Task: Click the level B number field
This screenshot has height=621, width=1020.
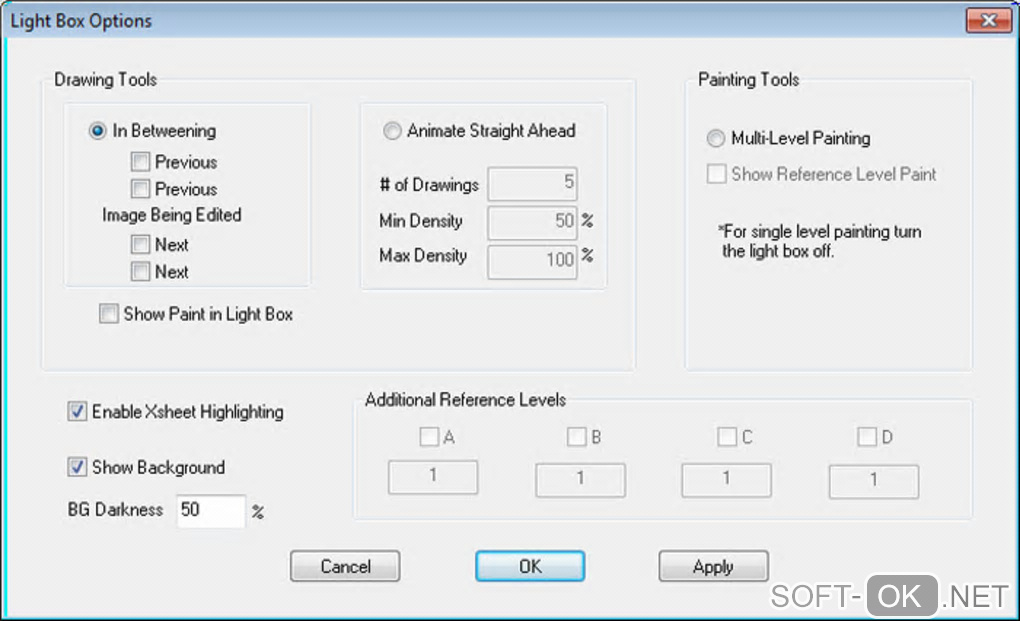Action: pos(580,480)
